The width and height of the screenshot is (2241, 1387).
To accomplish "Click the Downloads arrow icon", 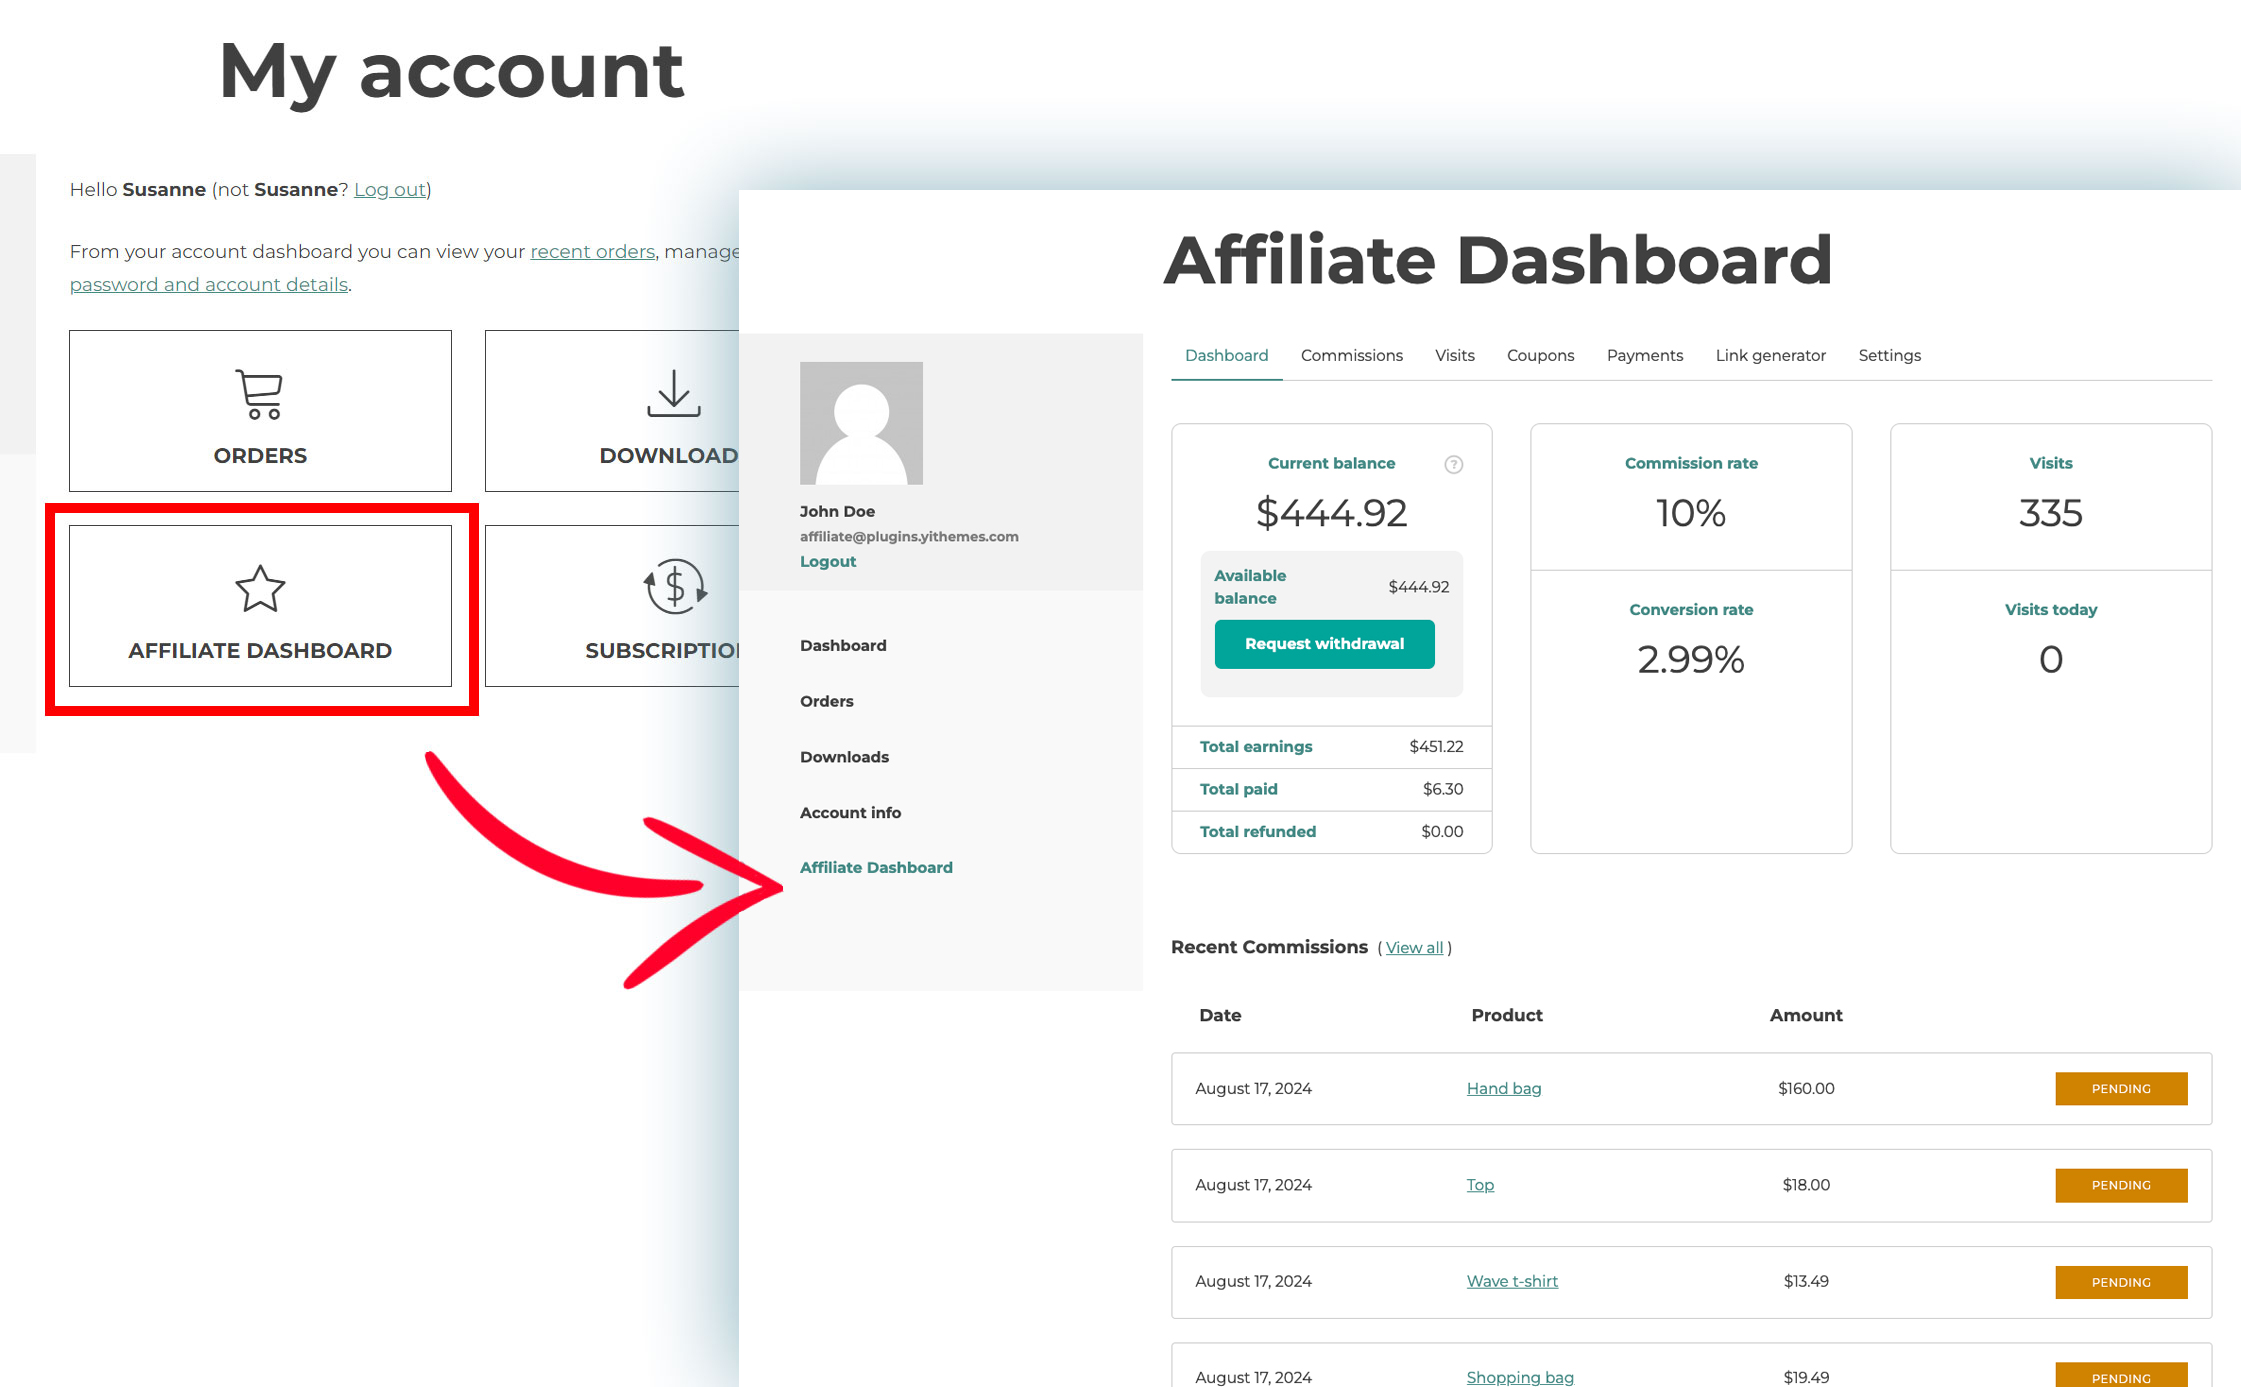I will pyautogui.click(x=674, y=393).
